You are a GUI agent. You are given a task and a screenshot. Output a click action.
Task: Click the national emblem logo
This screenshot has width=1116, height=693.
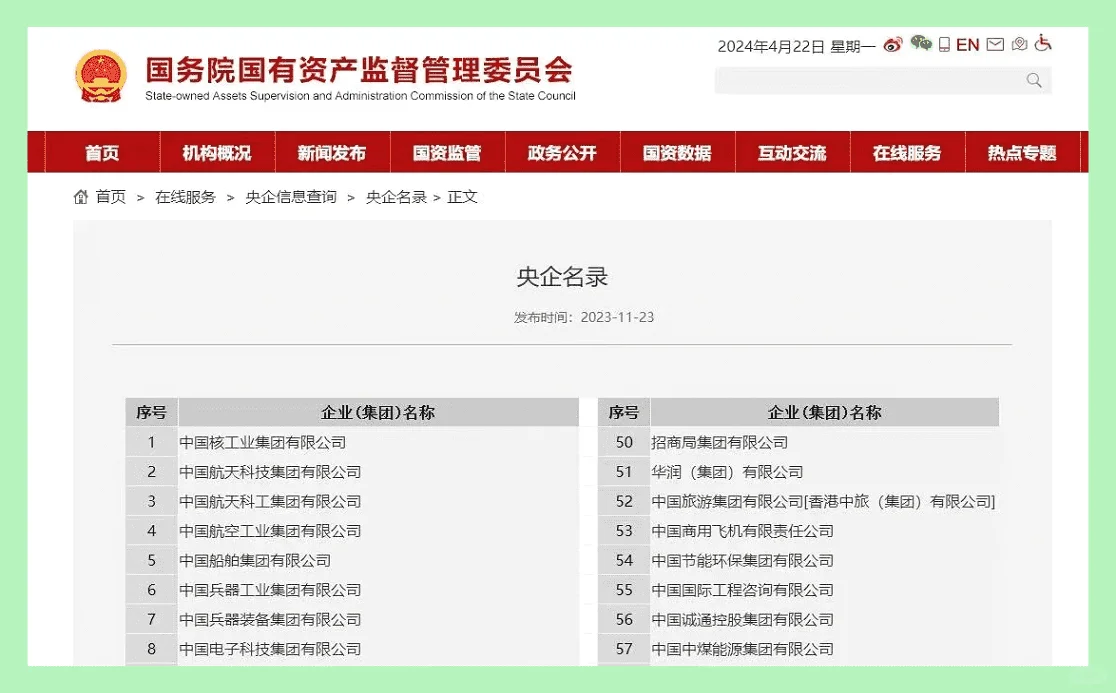click(101, 76)
